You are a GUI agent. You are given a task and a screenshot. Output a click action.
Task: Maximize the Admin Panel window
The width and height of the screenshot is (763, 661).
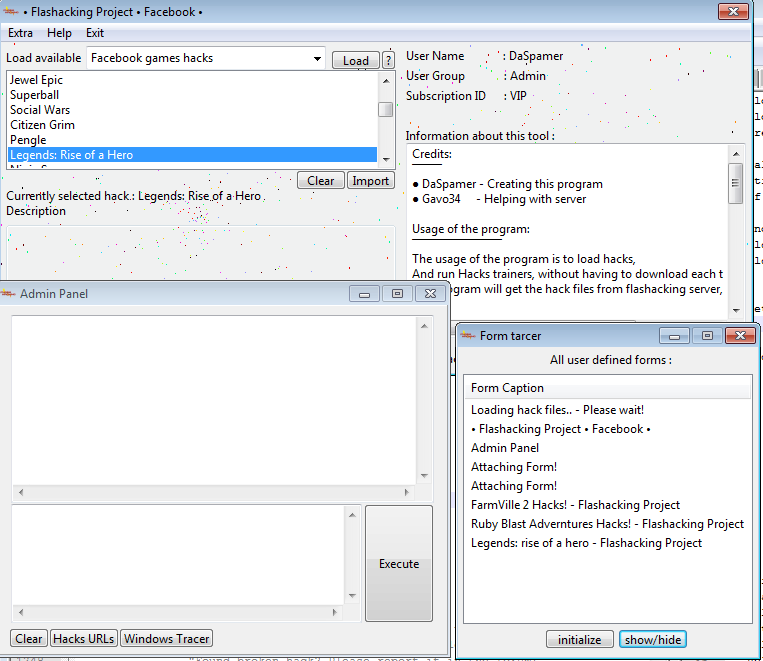pos(397,294)
